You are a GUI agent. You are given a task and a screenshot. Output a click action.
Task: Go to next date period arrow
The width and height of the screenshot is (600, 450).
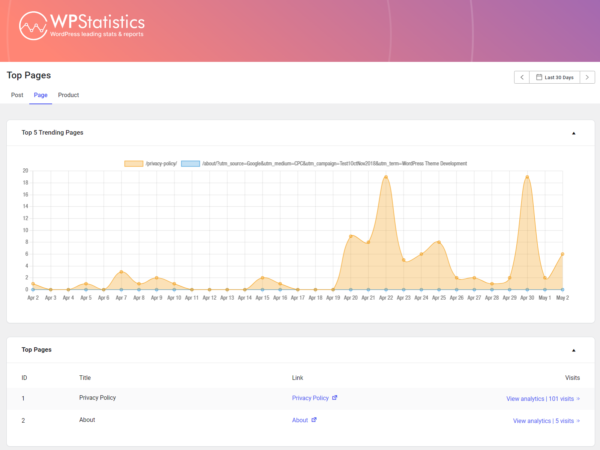click(x=587, y=77)
